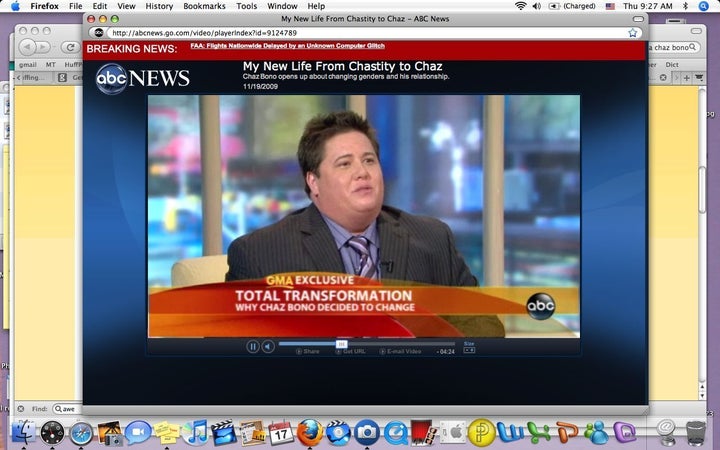Click the search magnifier in background window

tap(693, 47)
